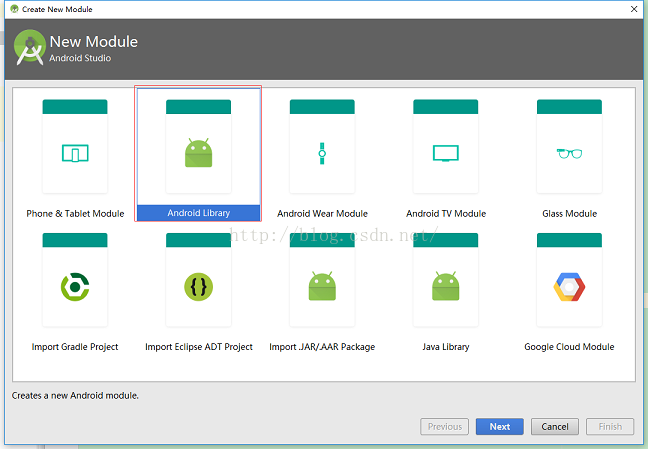Click the "Android Studio" header subtitle

tap(80, 58)
